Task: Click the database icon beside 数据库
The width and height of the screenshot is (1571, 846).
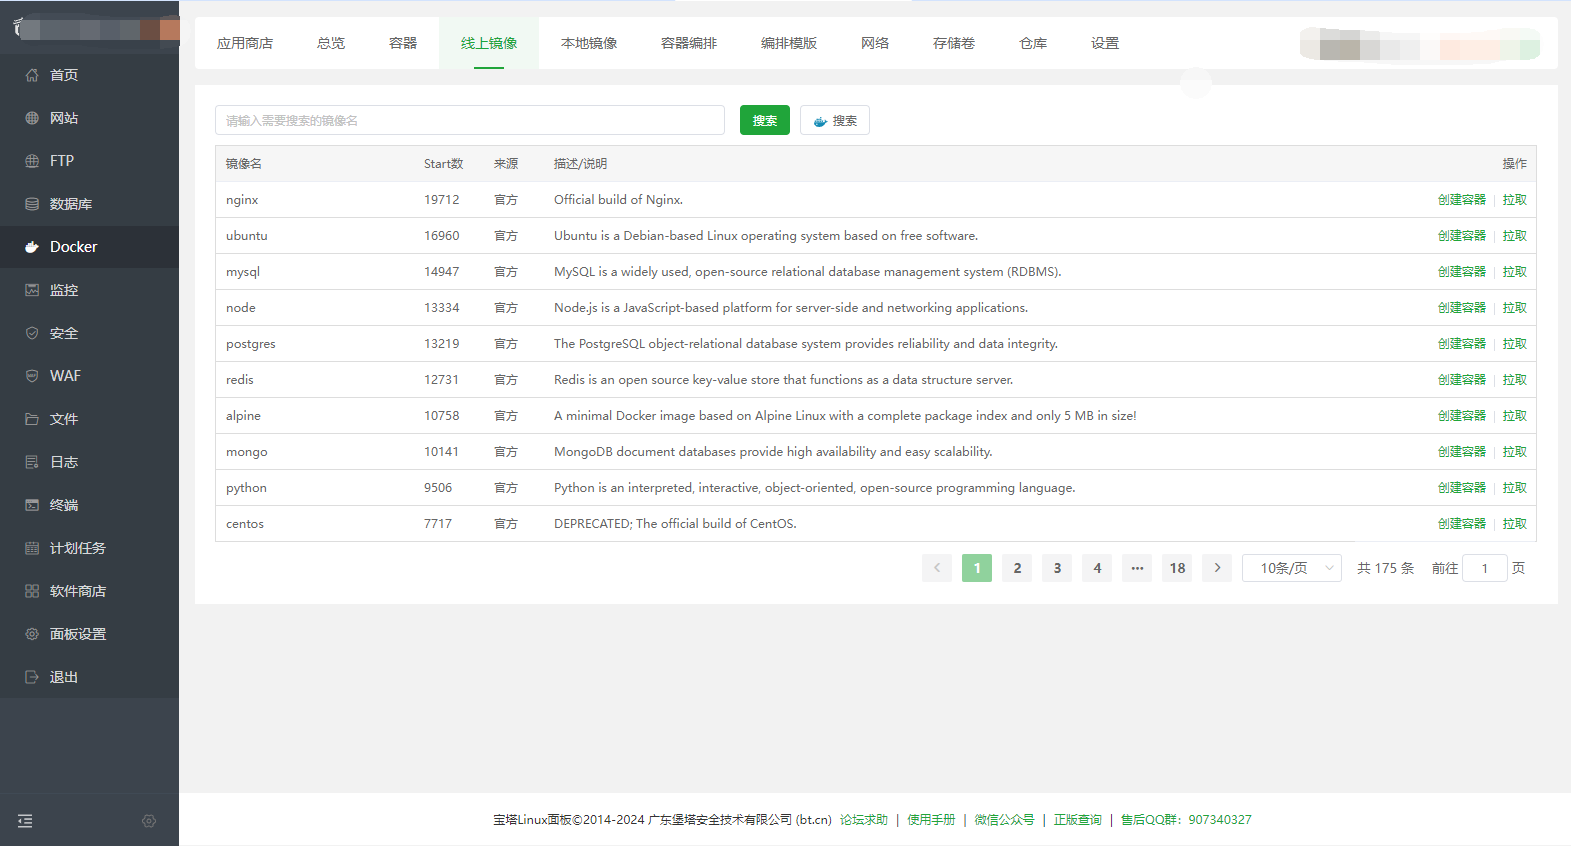Action: 32,204
